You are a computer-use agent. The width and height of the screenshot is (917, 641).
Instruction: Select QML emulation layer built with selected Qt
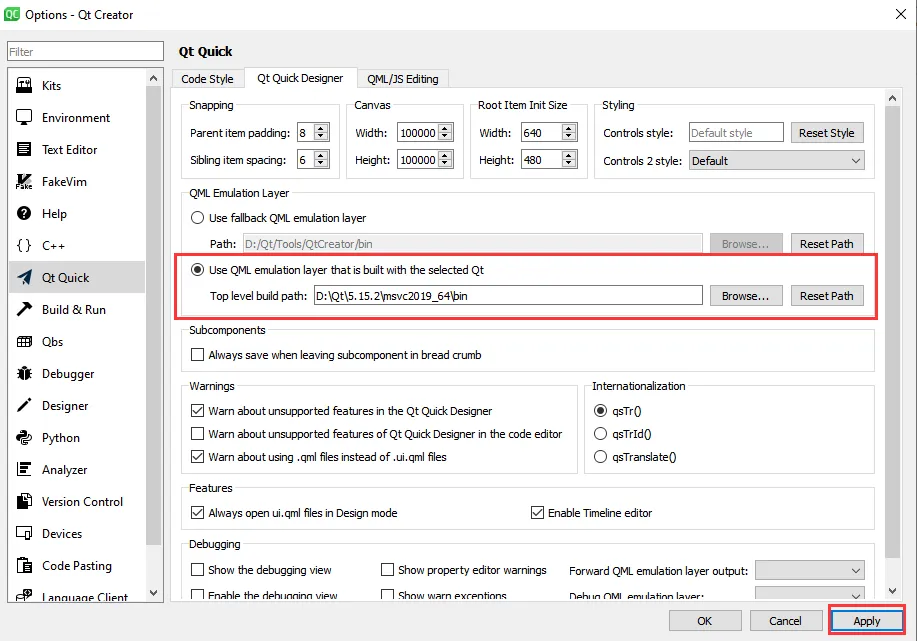pos(197,270)
